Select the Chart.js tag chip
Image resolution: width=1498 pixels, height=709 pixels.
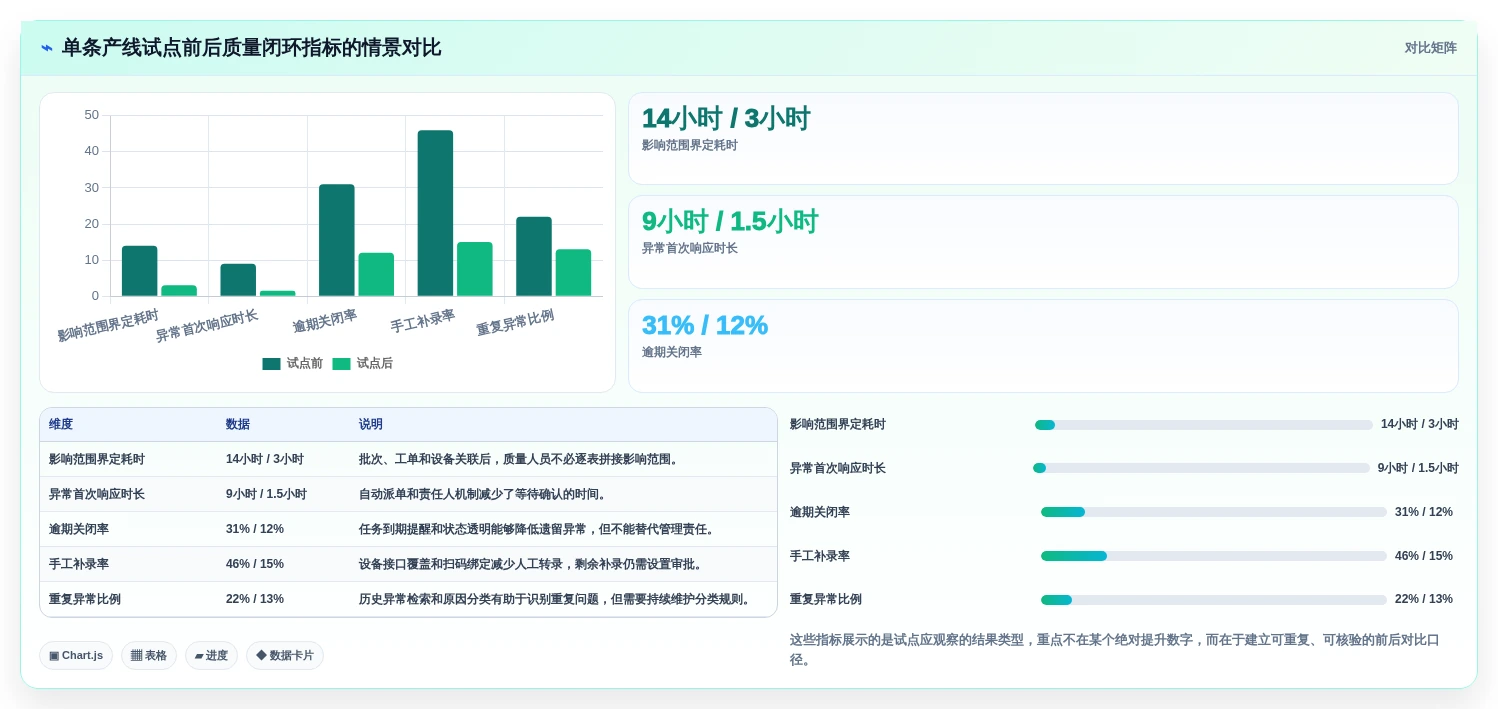pos(76,656)
